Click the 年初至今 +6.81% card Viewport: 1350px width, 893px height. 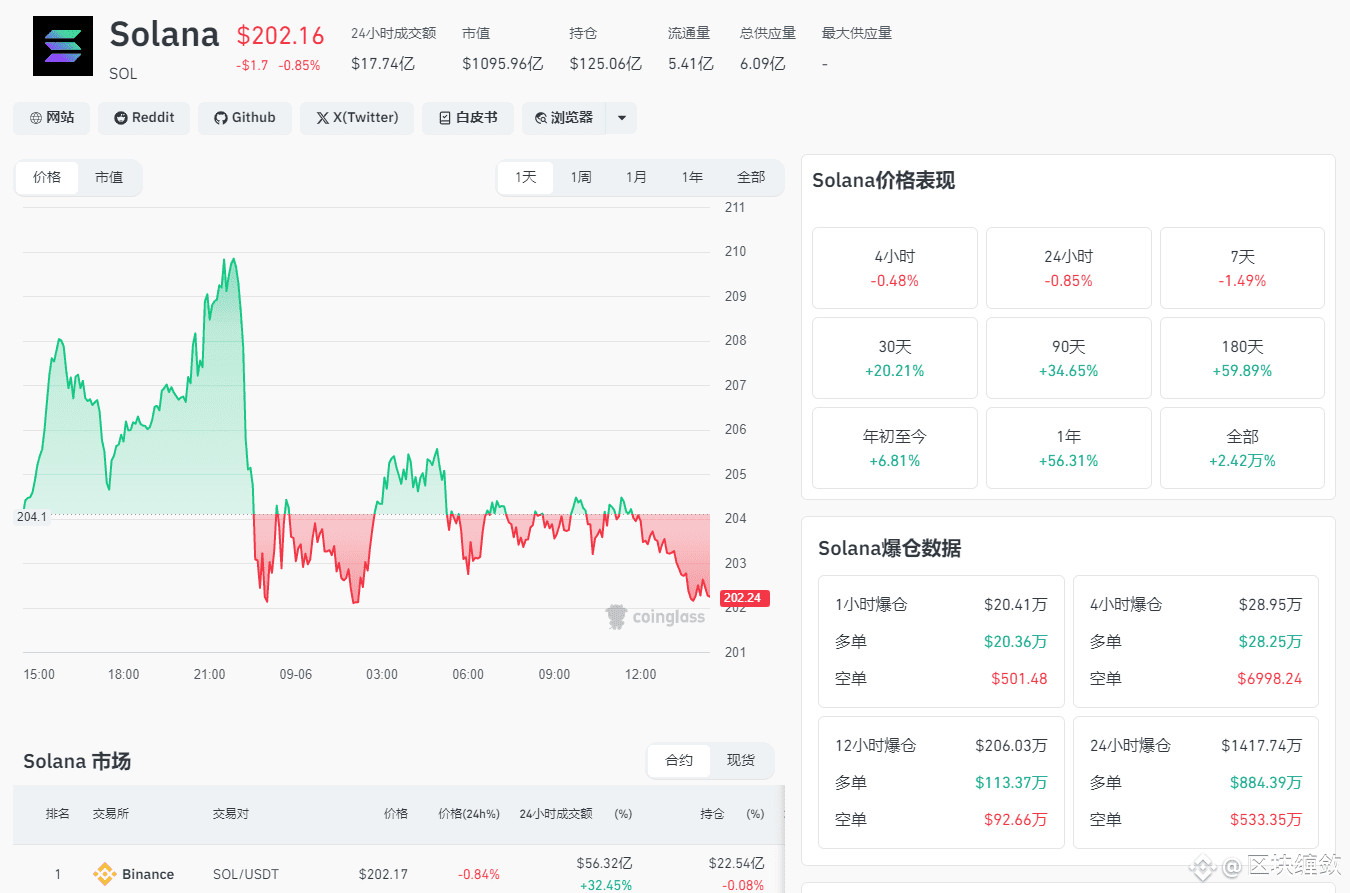point(895,448)
